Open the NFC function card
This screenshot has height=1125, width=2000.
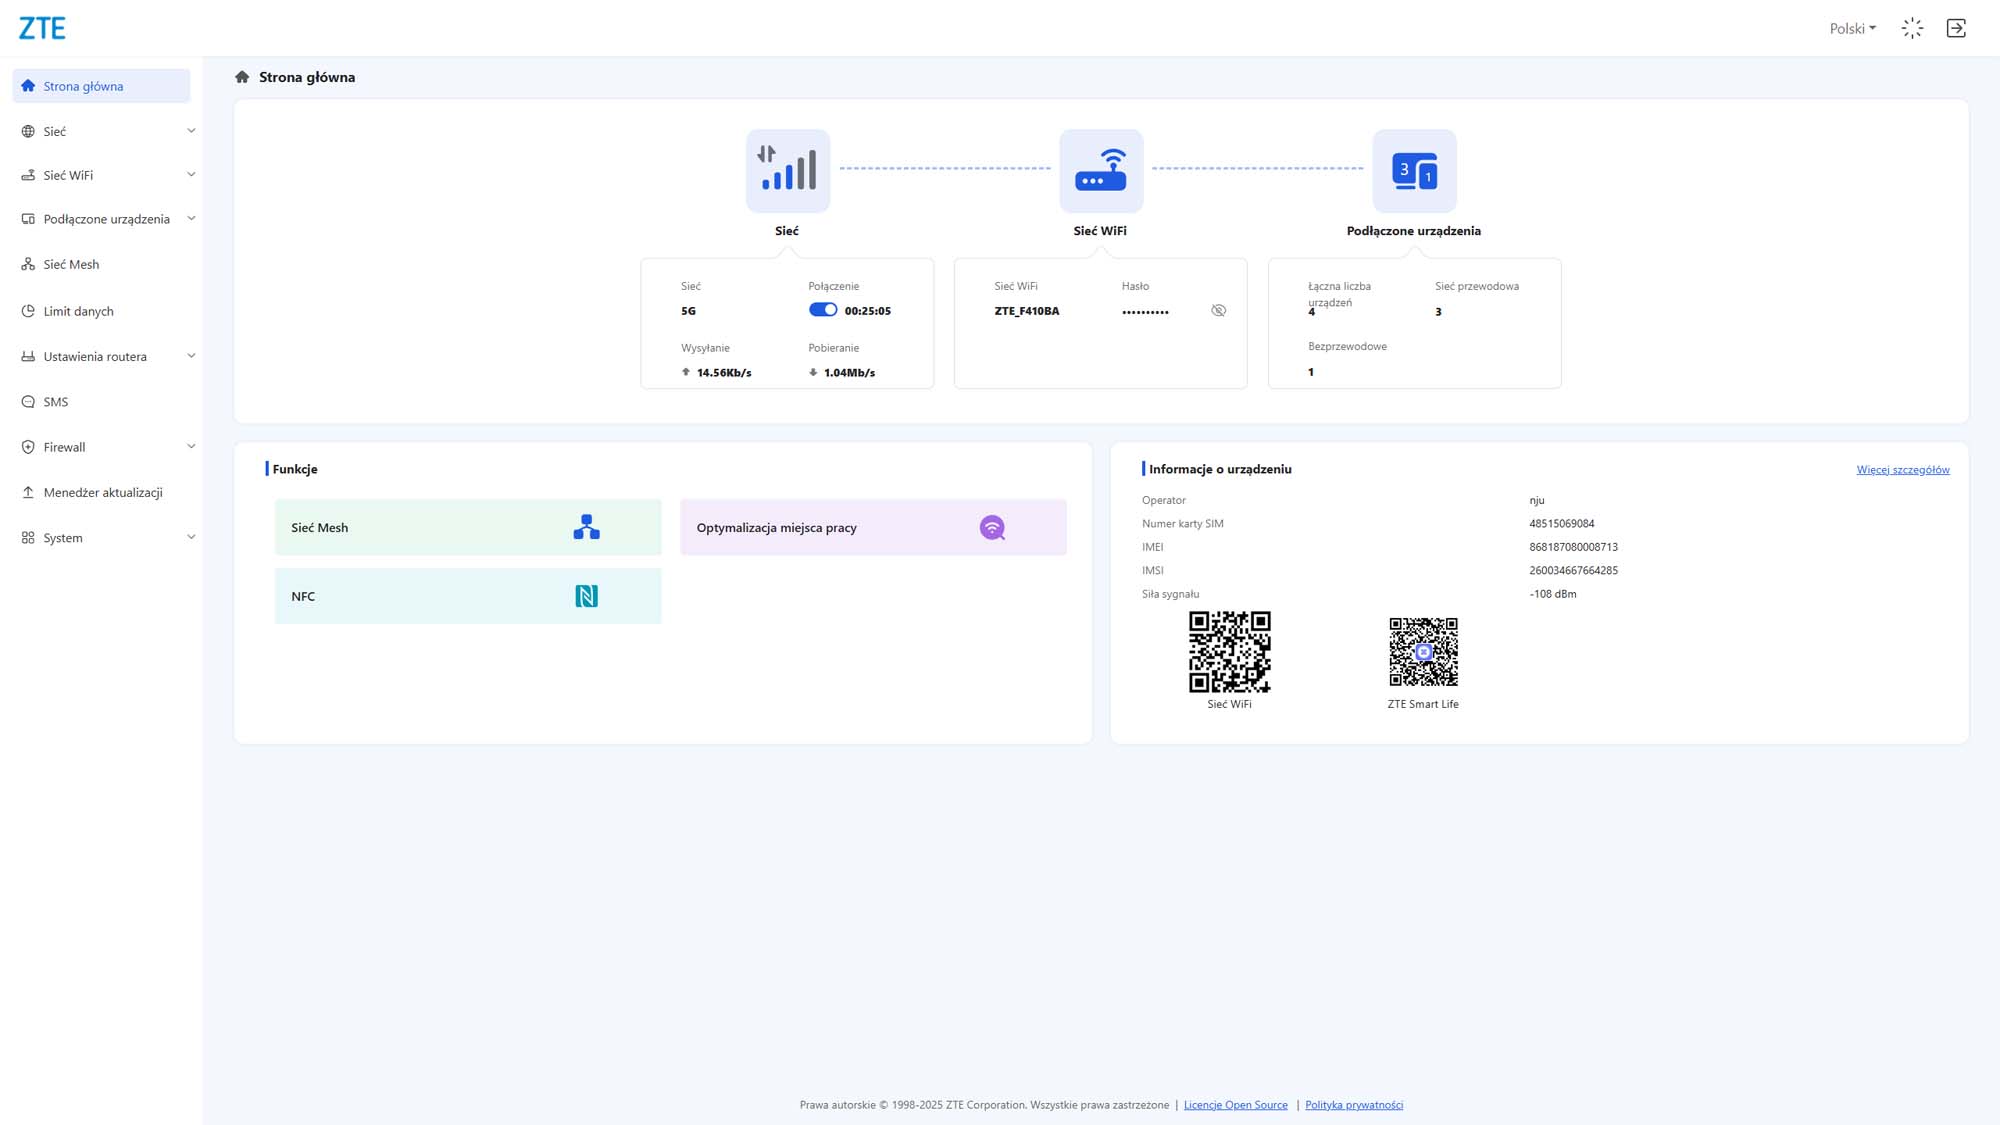coord(468,596)
